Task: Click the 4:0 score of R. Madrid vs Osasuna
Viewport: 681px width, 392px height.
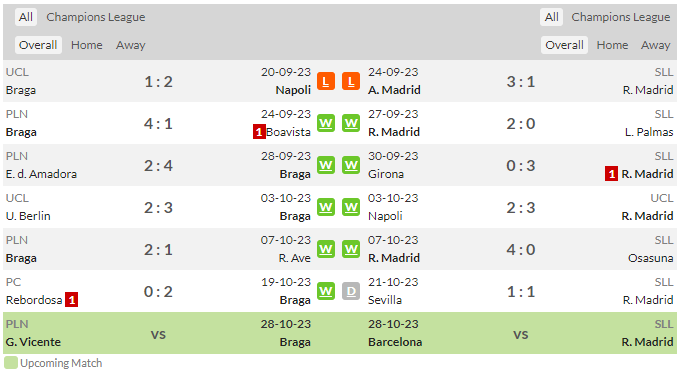Action: point(521,250)
